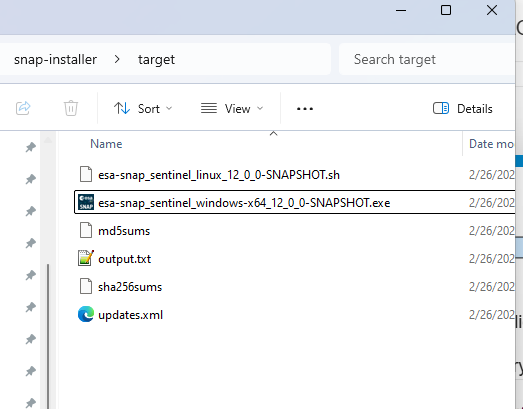Select the output.txt file name

coord(124,259)
